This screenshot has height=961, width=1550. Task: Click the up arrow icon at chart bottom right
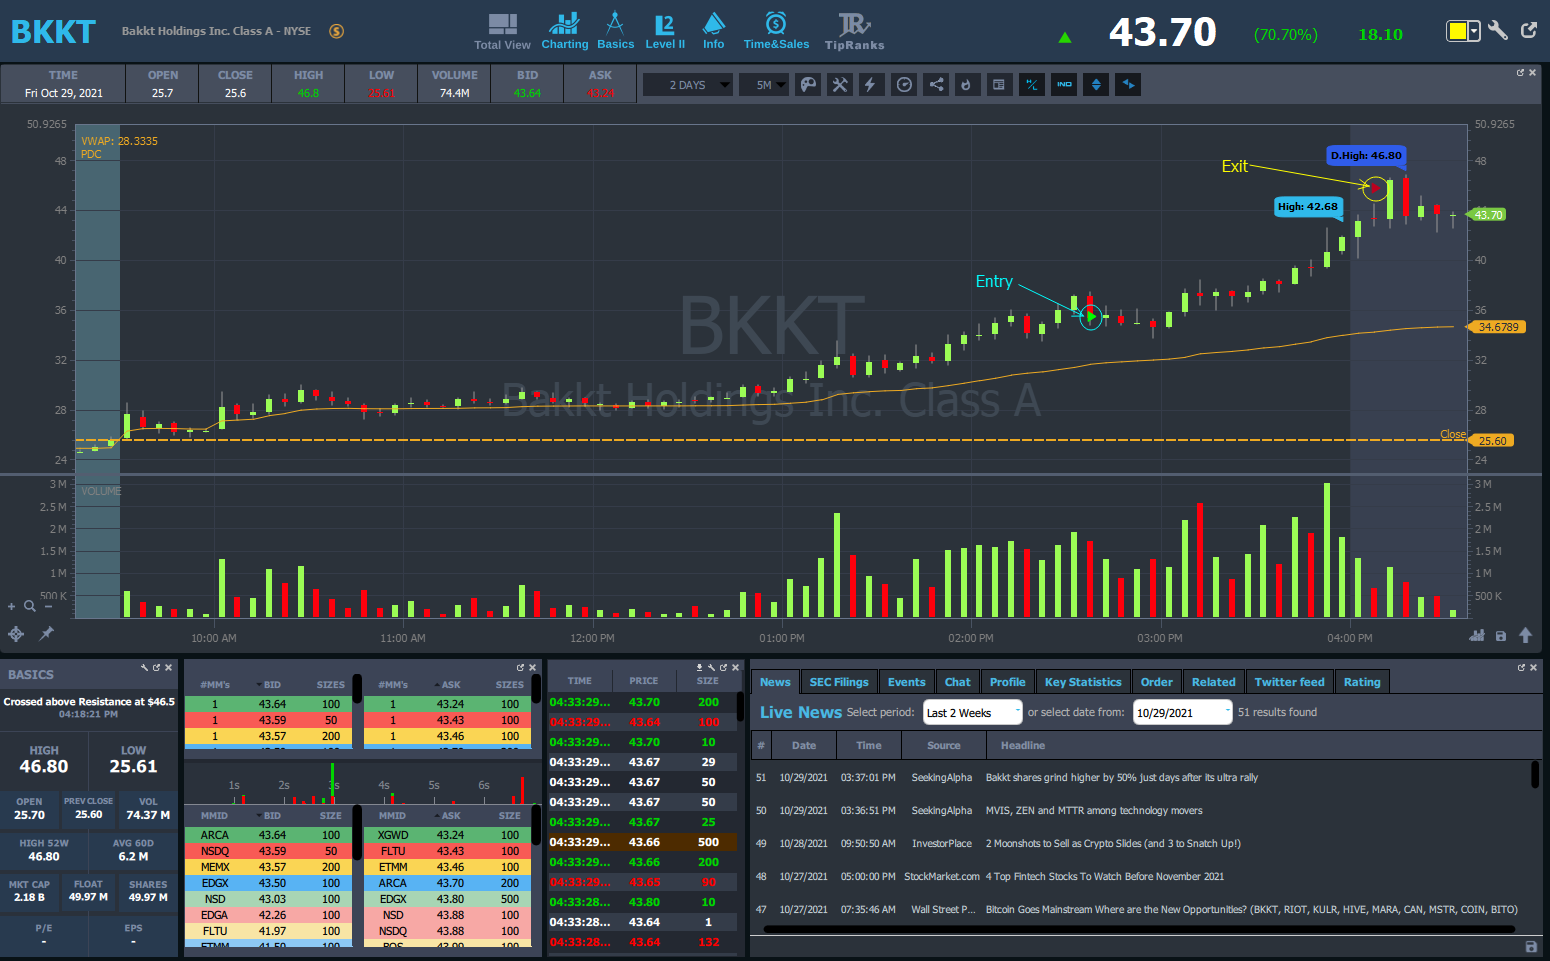1525,635
